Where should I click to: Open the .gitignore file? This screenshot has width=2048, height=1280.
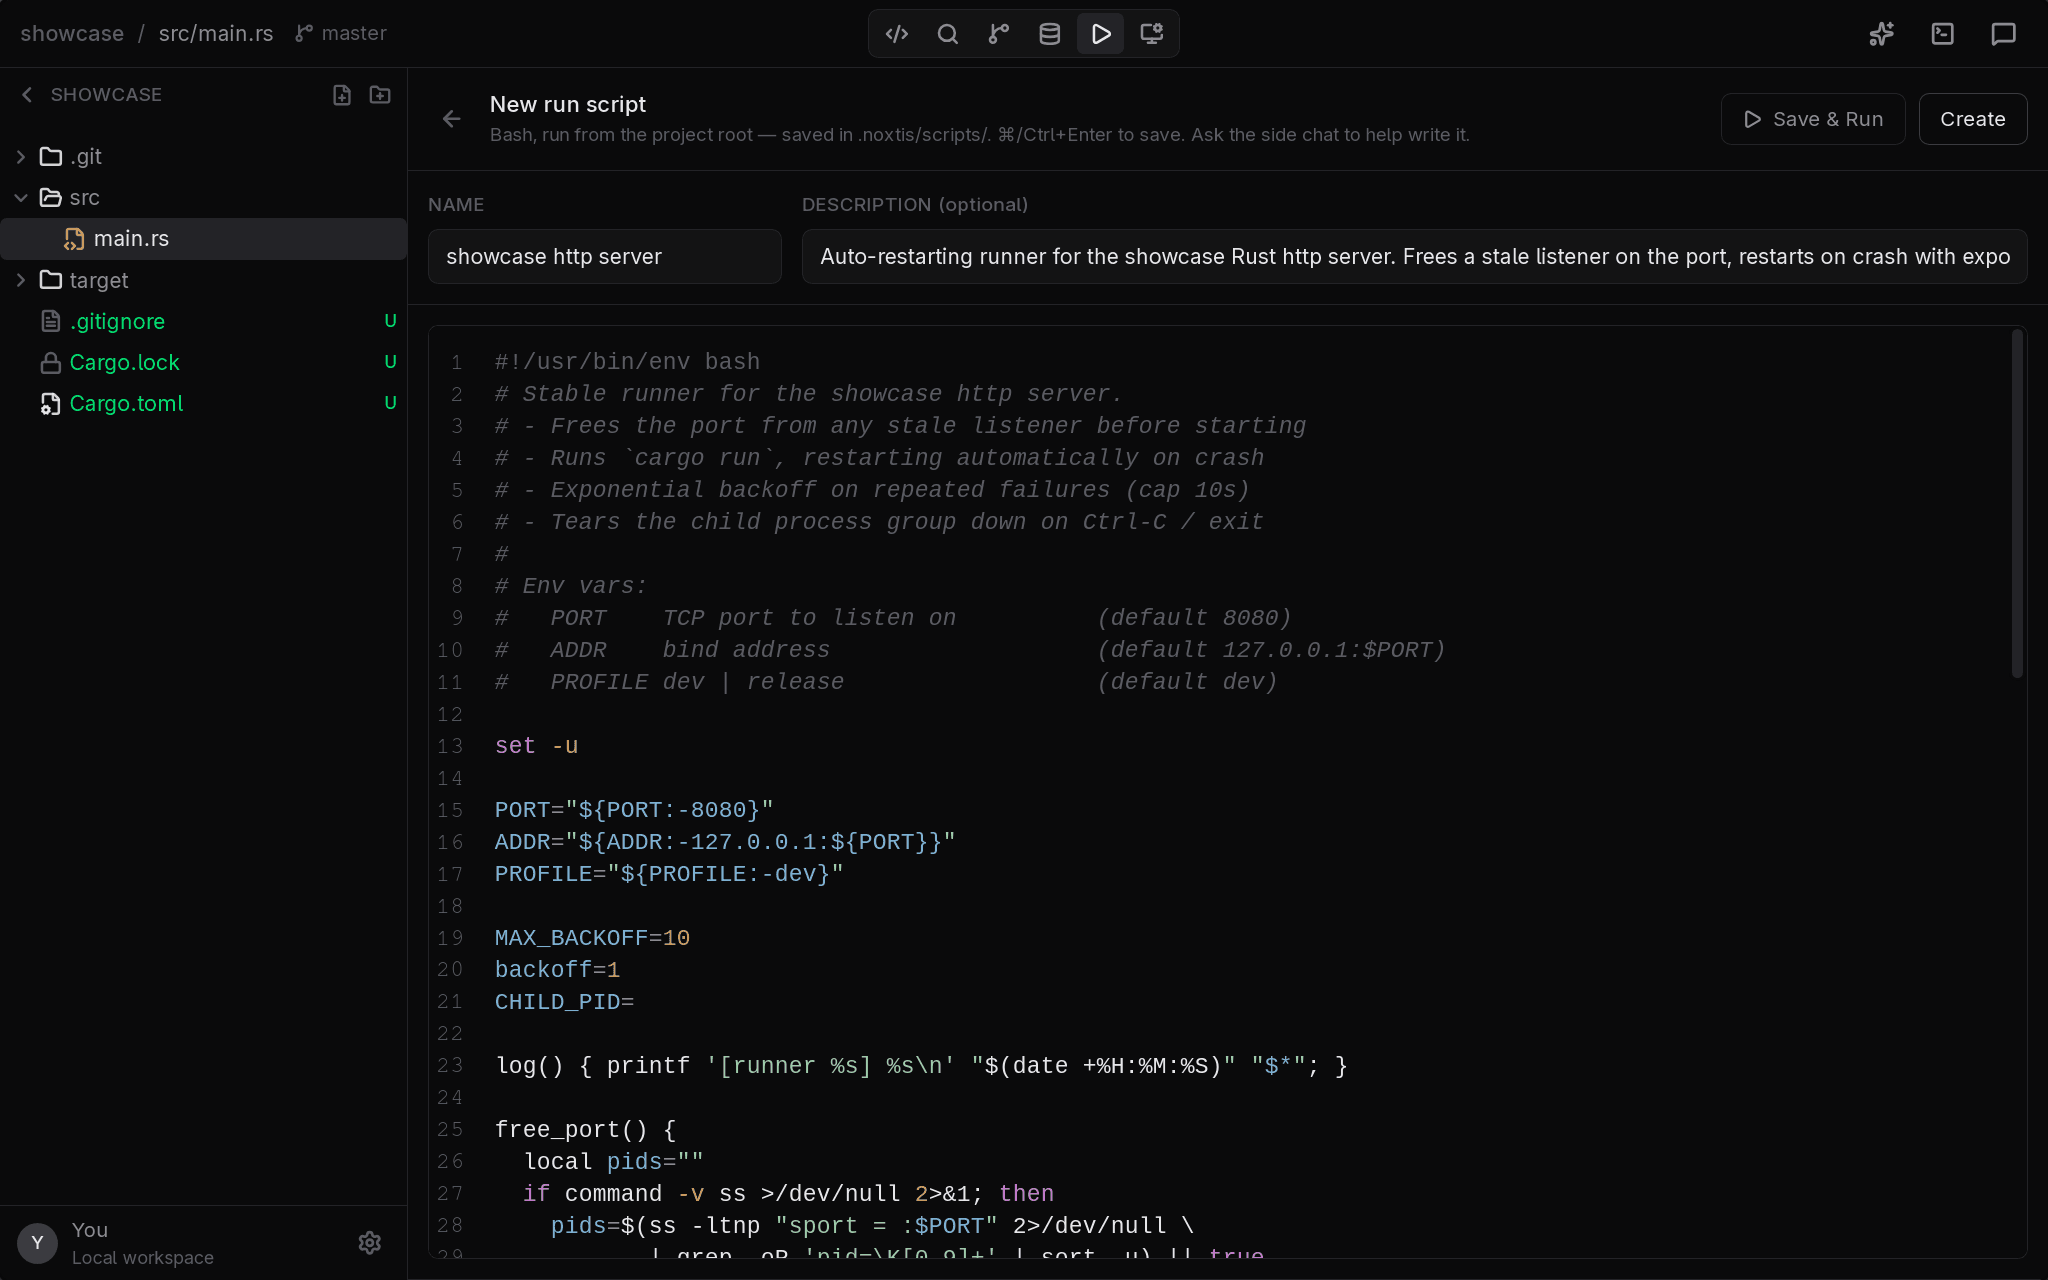(x=203, y=322)
